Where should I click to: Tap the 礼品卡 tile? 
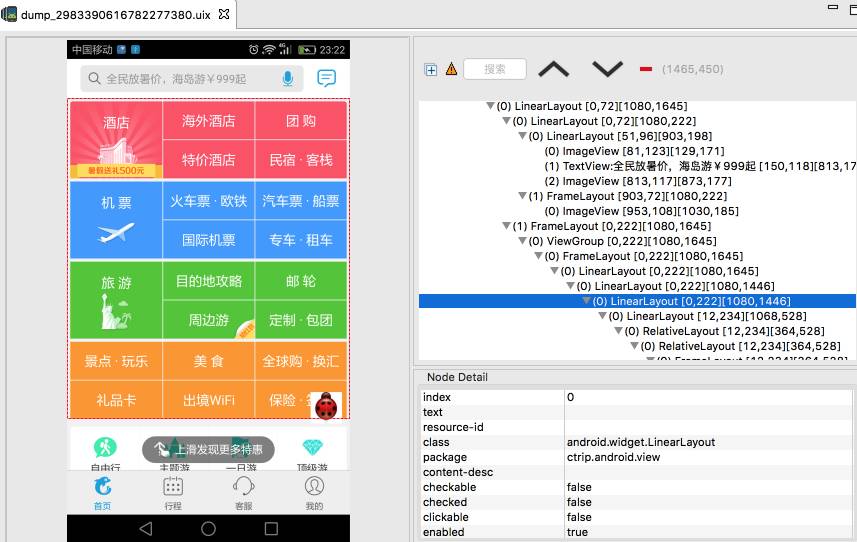[x=116, y=400]
